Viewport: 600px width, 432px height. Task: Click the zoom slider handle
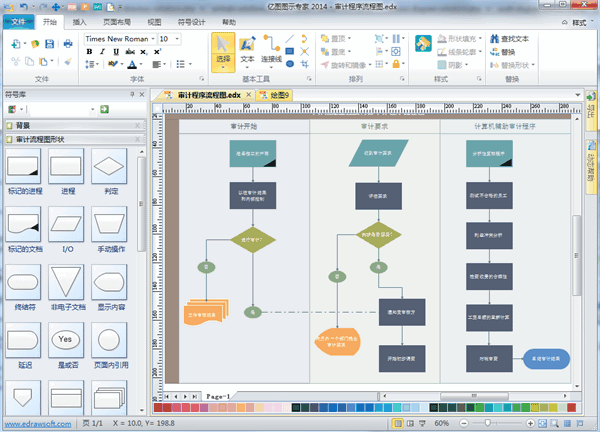[x=488, y=423]
